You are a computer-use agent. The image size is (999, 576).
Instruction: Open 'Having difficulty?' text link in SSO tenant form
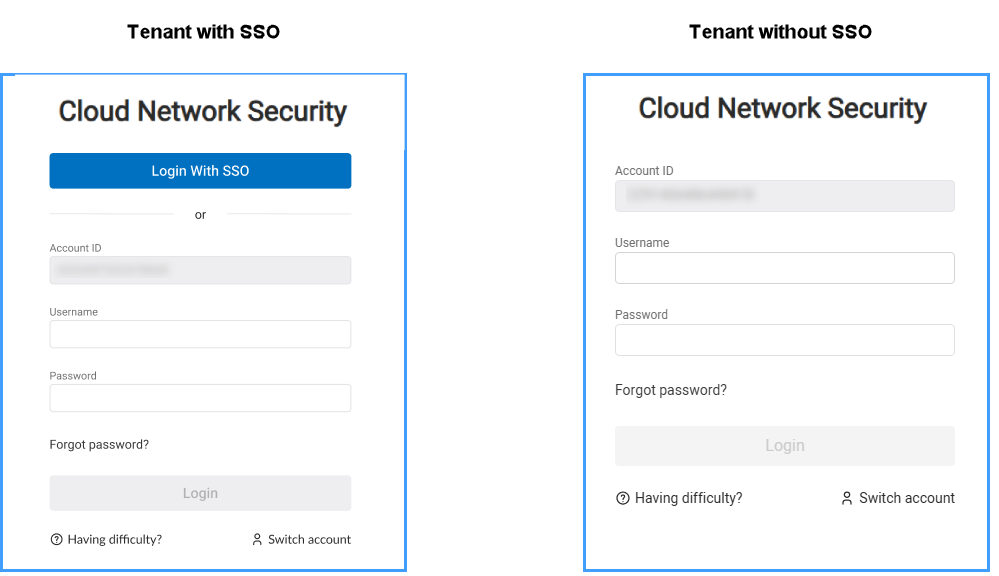pos(115,540)
